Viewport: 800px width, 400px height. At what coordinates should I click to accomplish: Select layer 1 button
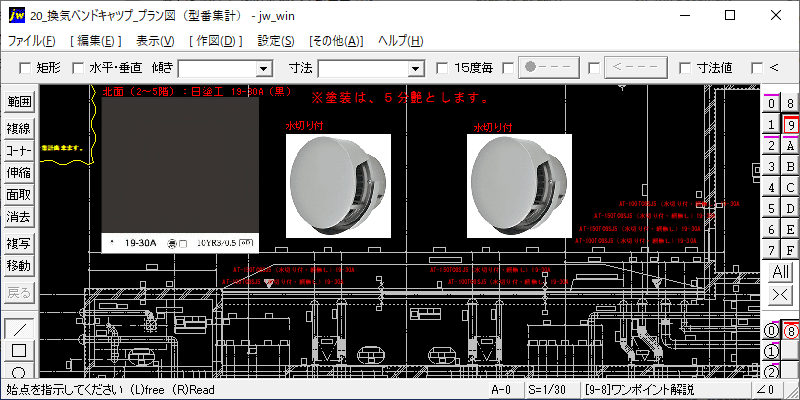pyautogui.click(x=771, y=124)
